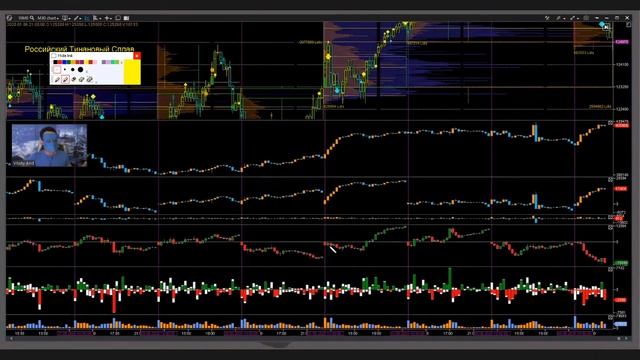Viewport: 640px width, 360px height.
Task: Click the top-right brush tool icon
Action: [x=572, y=18]
